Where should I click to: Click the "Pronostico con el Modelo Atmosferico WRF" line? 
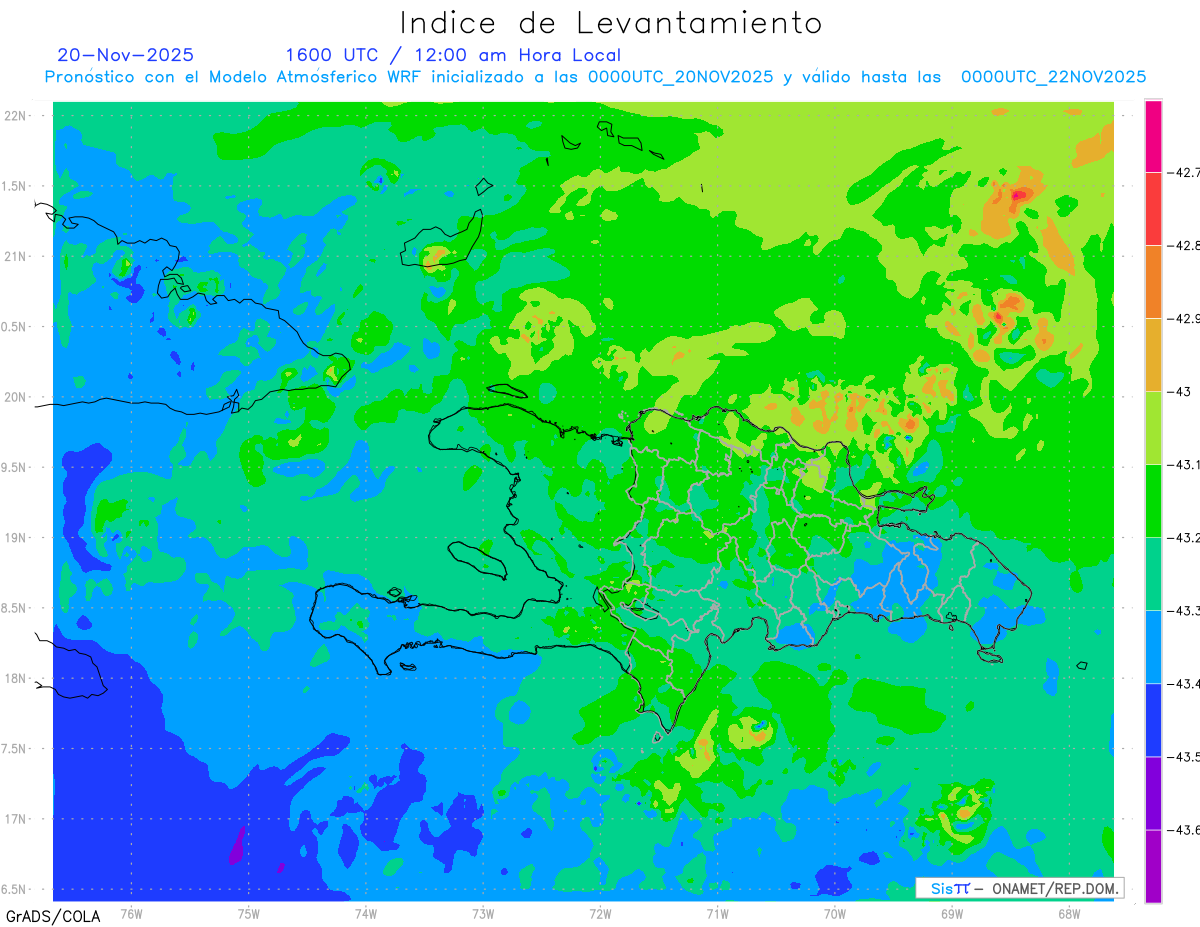pos(595,77)
